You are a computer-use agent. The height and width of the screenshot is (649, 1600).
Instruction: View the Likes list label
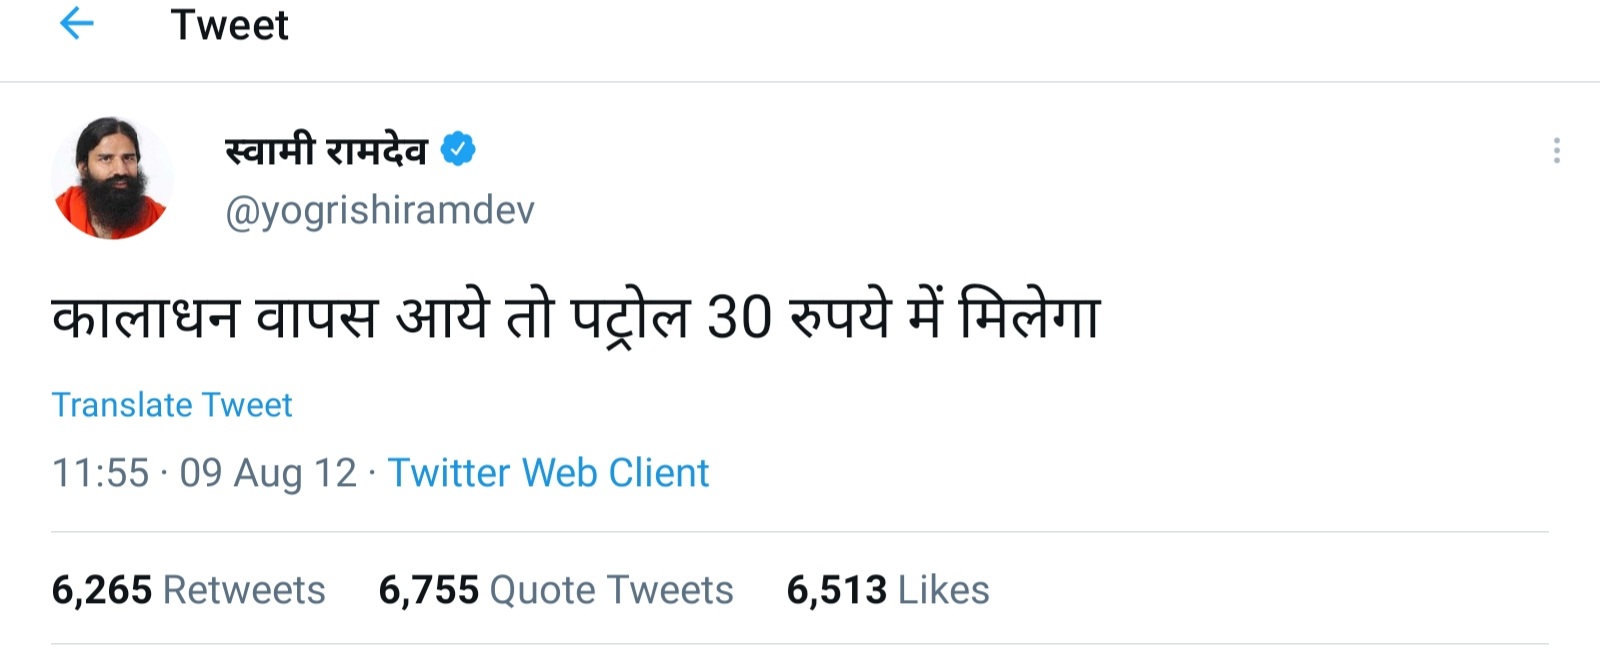(x=943, y=590)
